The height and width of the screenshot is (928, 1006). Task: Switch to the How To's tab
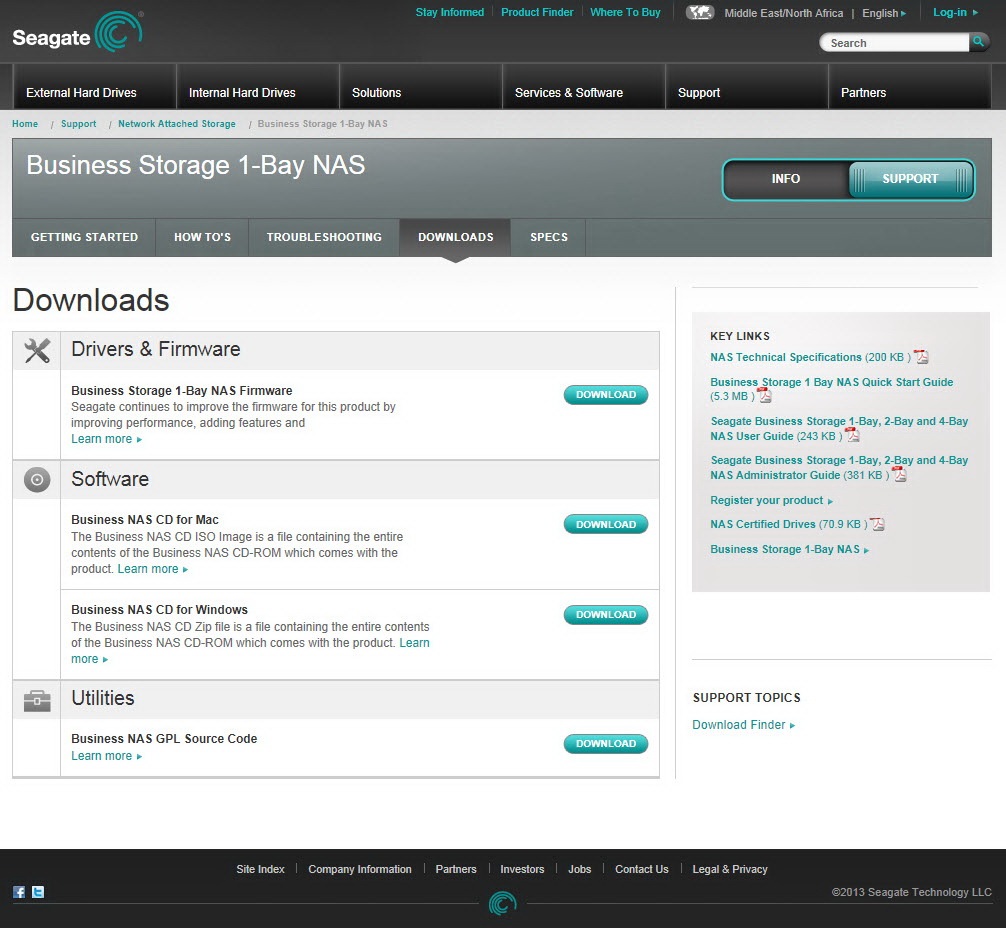point(202,237)
